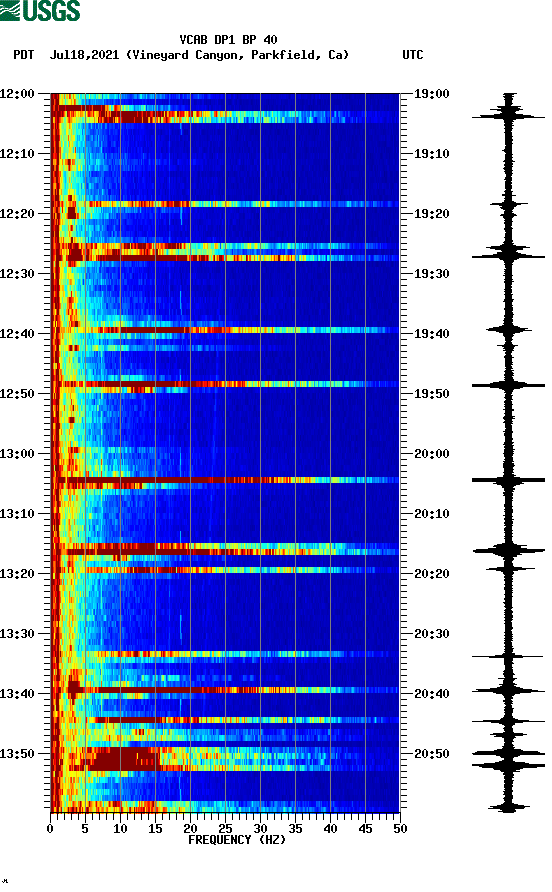Click the date "Jul18,2021"
This screenshot has width=552, height=892.
pyautogui.click(x=84, y=55)
